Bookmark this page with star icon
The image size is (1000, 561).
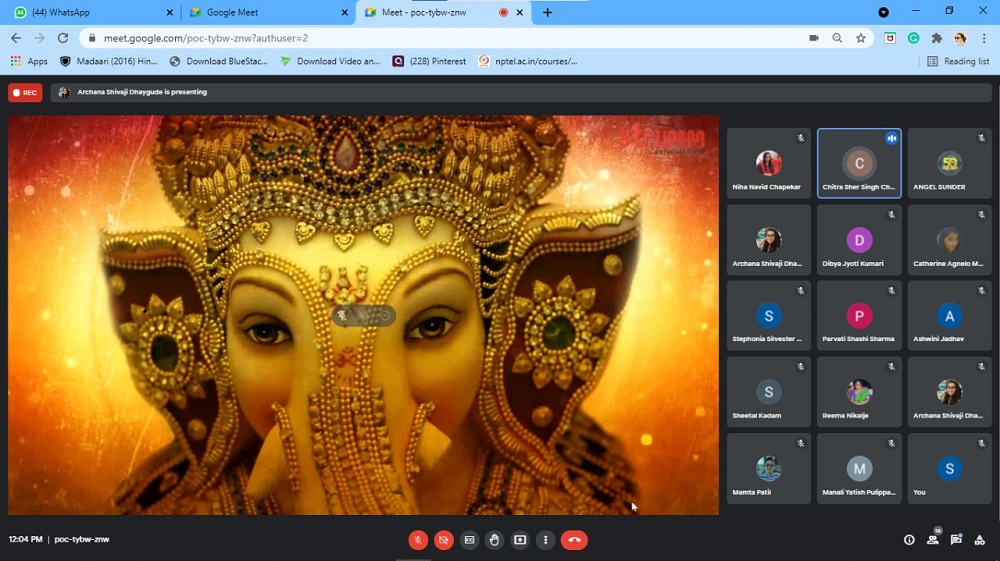click(861, 38)
